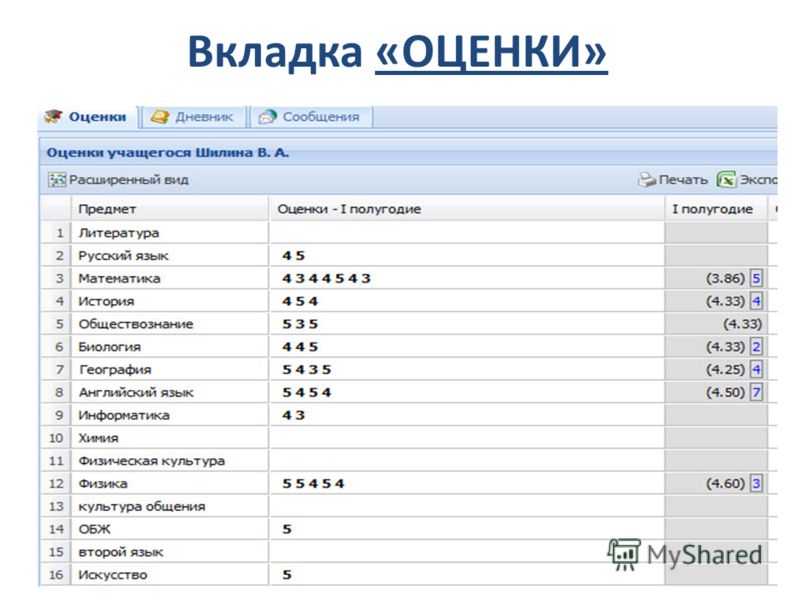The image size is (800, 600).
Task: Click the average (4.25) for География
Action: tap(726, 369)
